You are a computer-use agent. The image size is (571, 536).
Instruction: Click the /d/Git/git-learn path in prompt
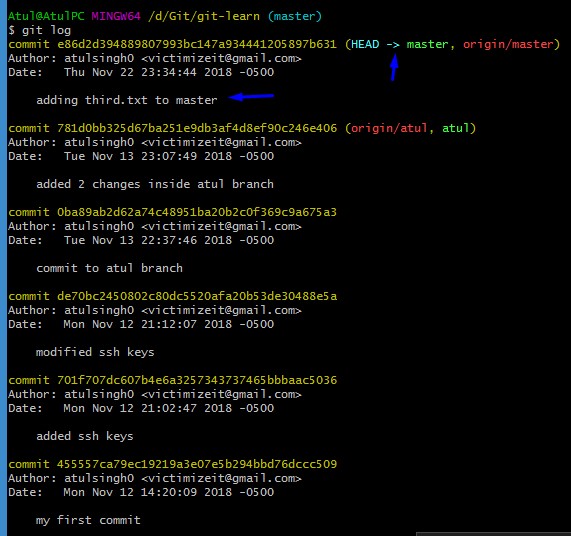pos(204,16)
